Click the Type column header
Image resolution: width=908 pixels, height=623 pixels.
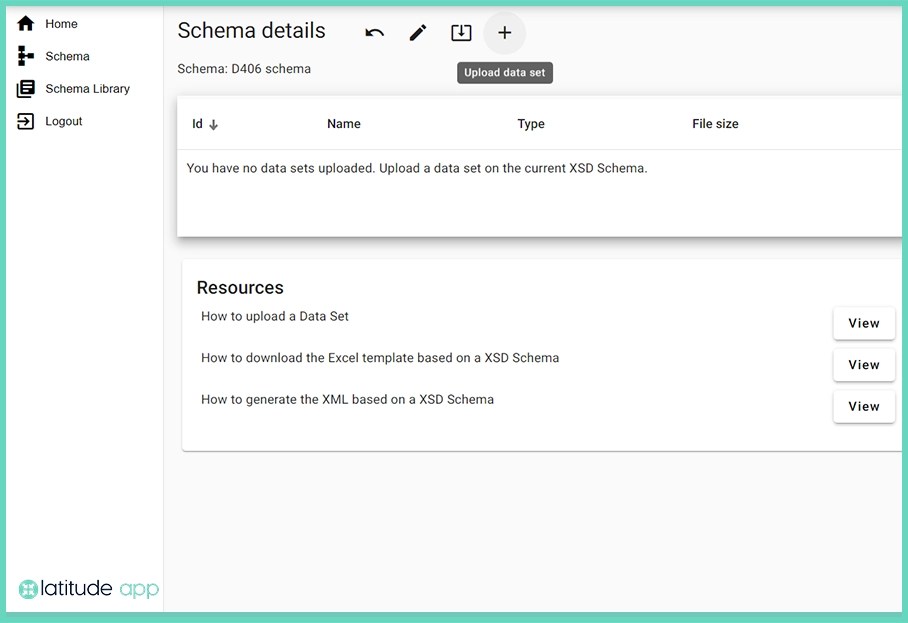(530, 124)
